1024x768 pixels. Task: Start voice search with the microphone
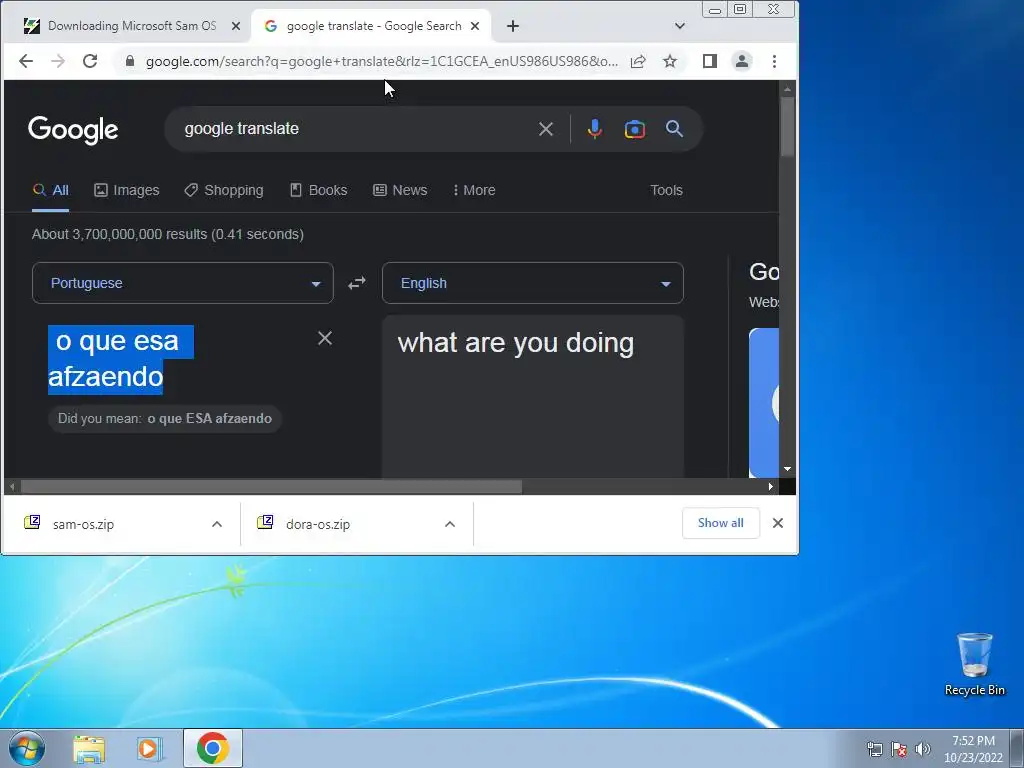point(594,129)
